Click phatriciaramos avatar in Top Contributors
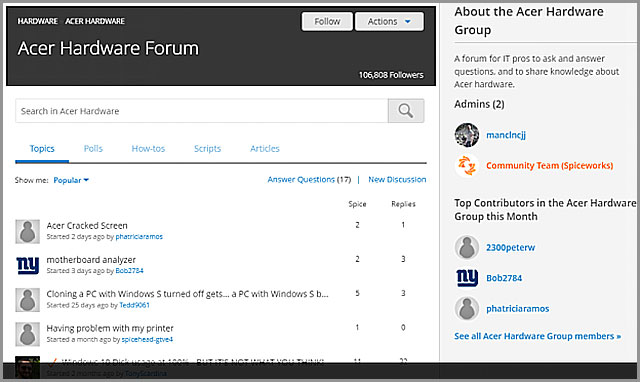This screenshot has height=382, width=640. point(467,309)
